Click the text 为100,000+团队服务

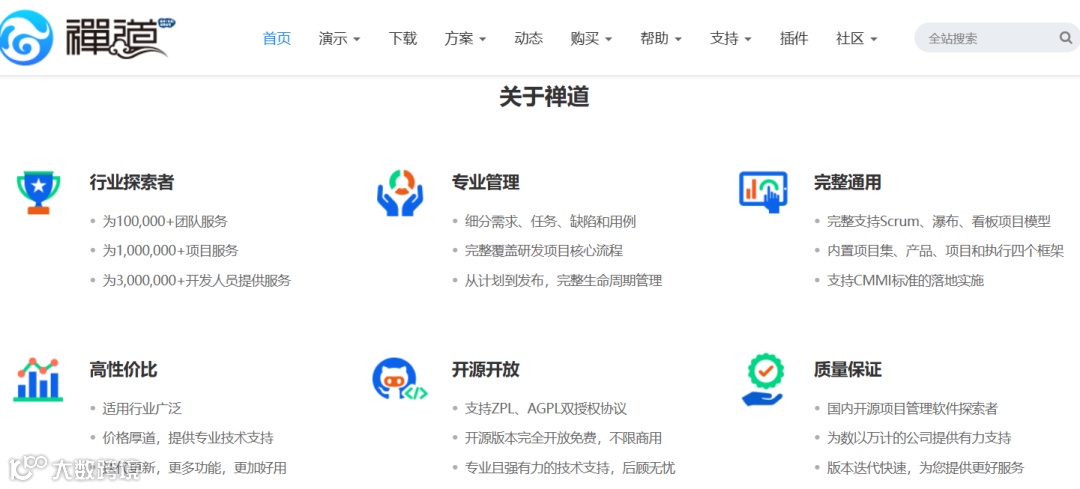(x=165, y=222)
